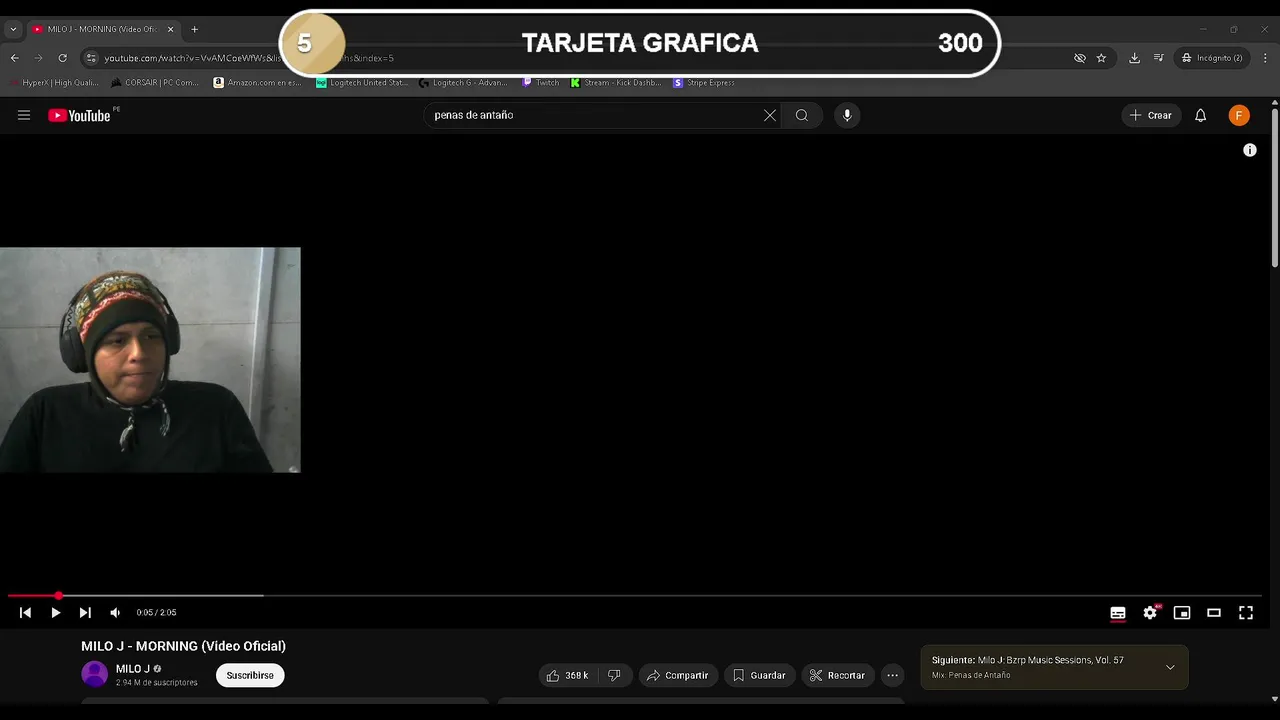Go back in browser history
The width and height of the screenshot is (1280, 720).
pos(15,58)
